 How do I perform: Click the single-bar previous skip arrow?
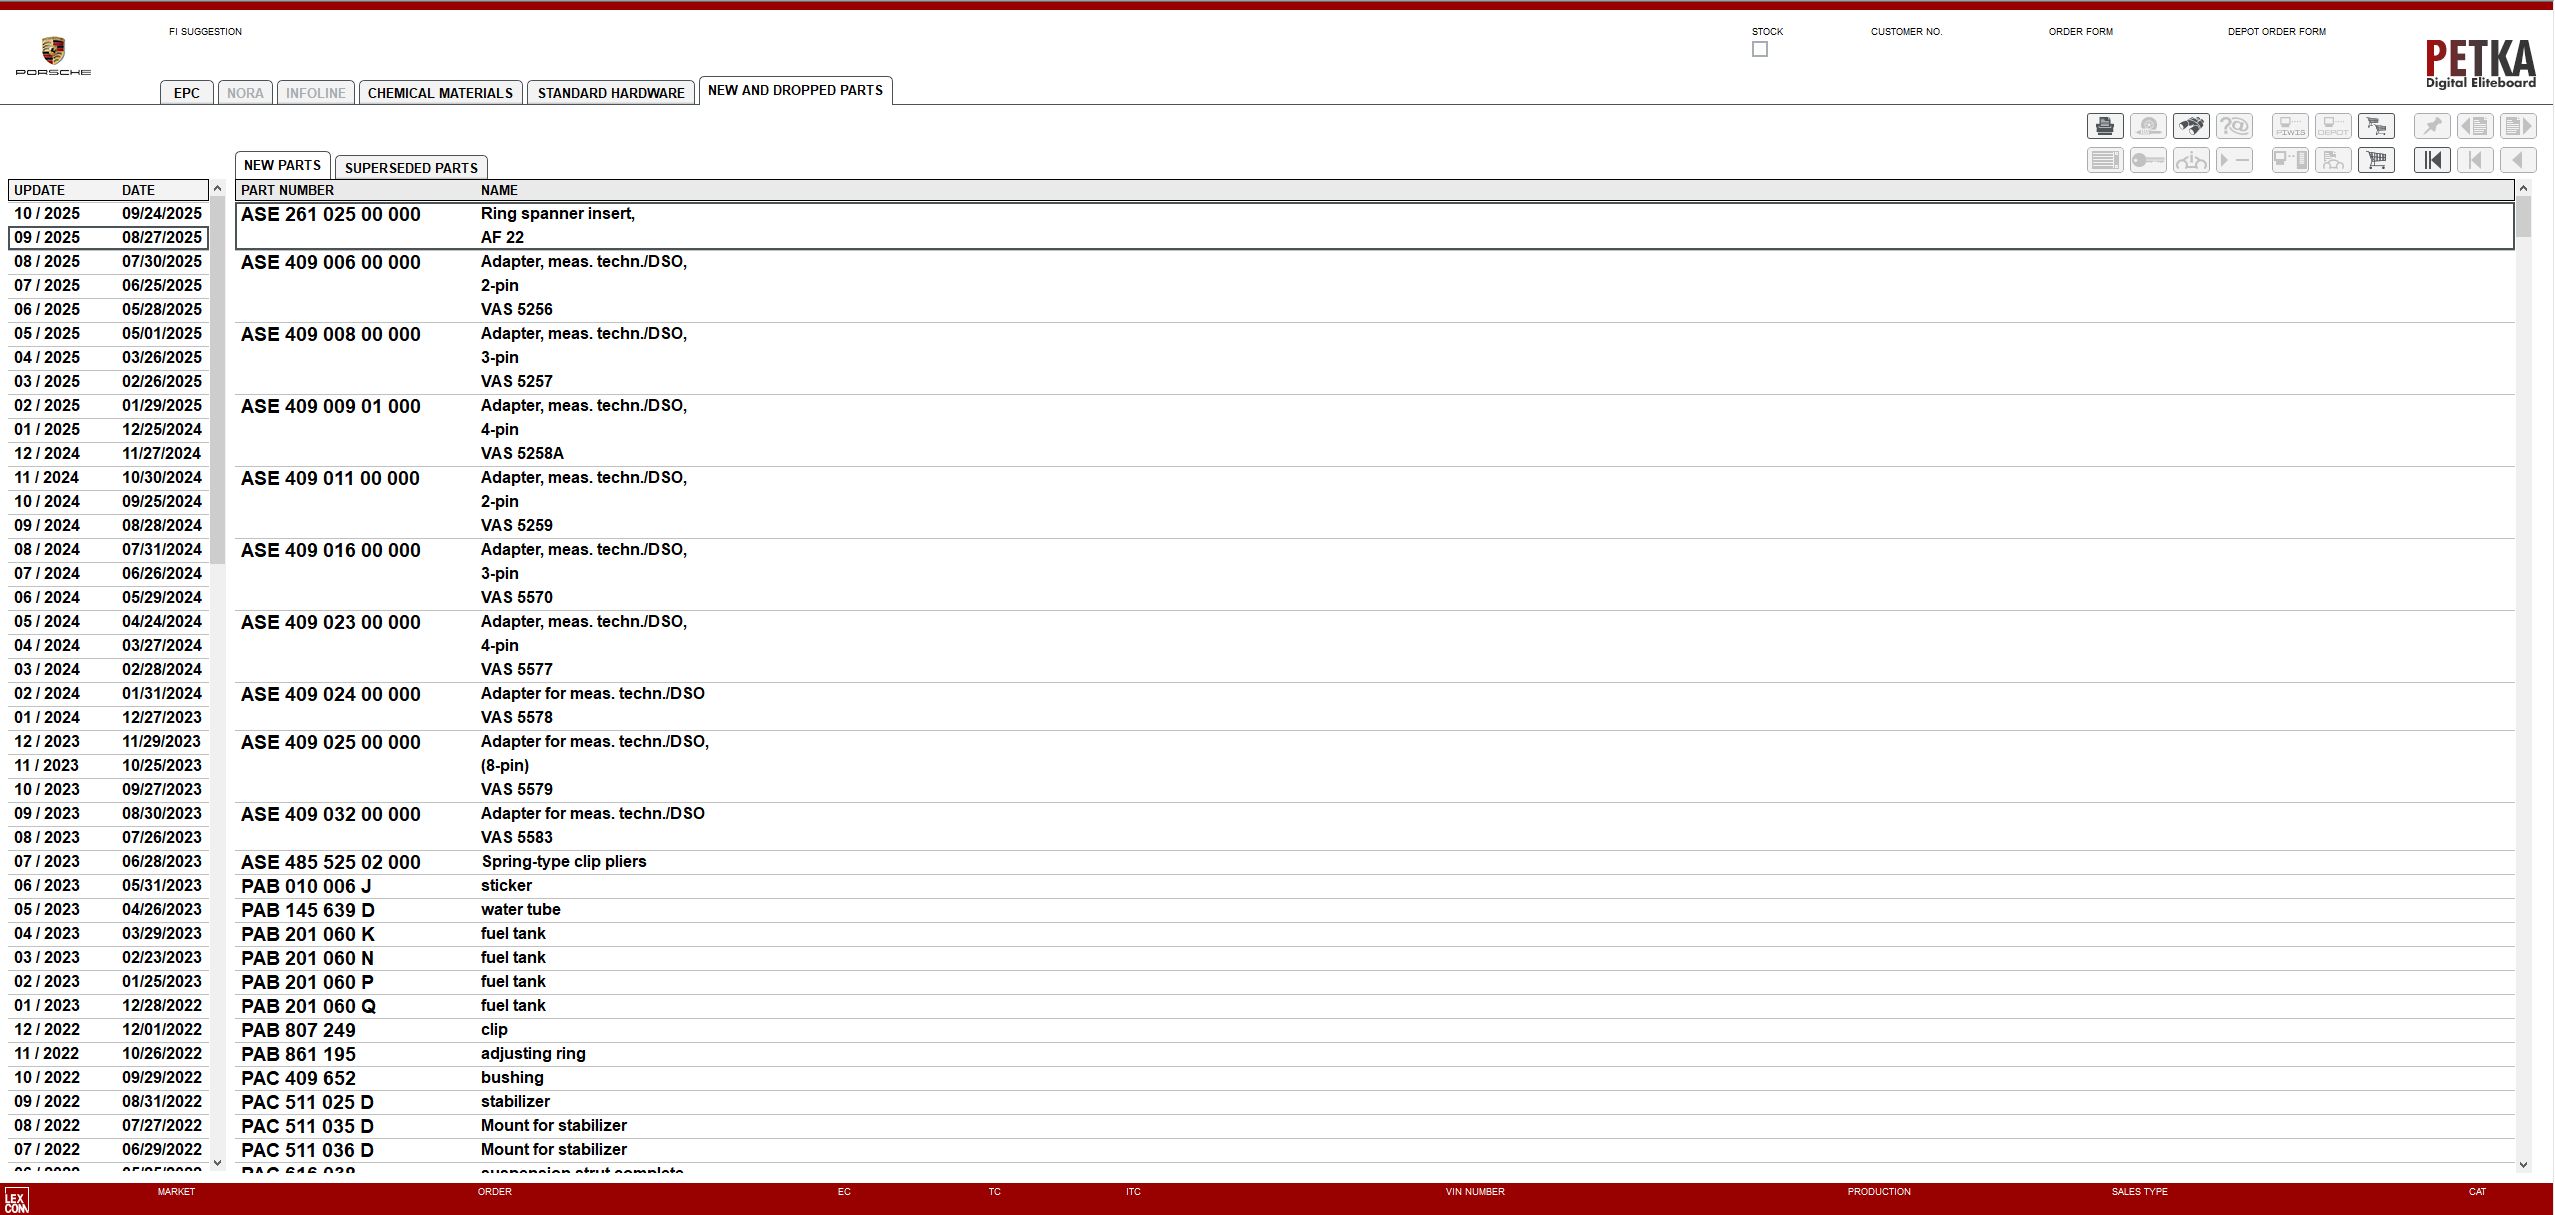[2475, 160]
